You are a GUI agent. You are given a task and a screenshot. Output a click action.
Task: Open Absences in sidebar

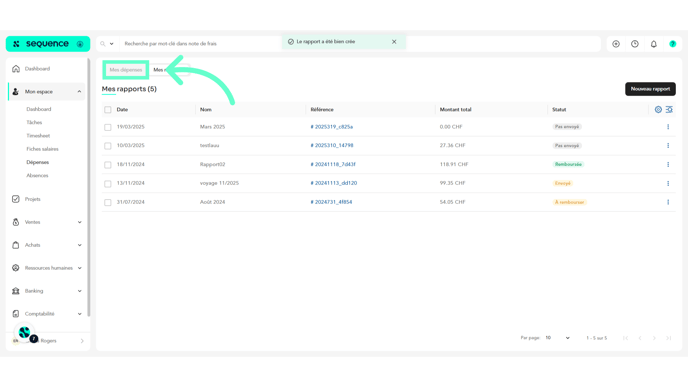(37, 176)
